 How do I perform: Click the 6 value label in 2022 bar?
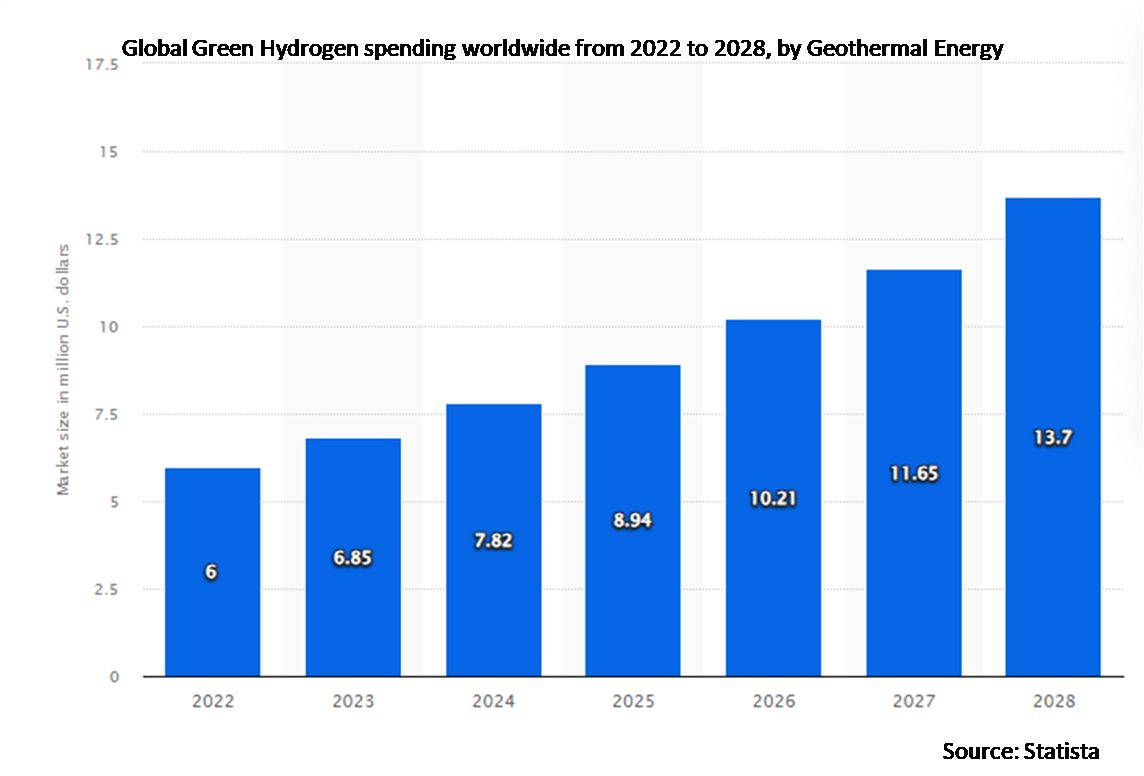(212, 572)
